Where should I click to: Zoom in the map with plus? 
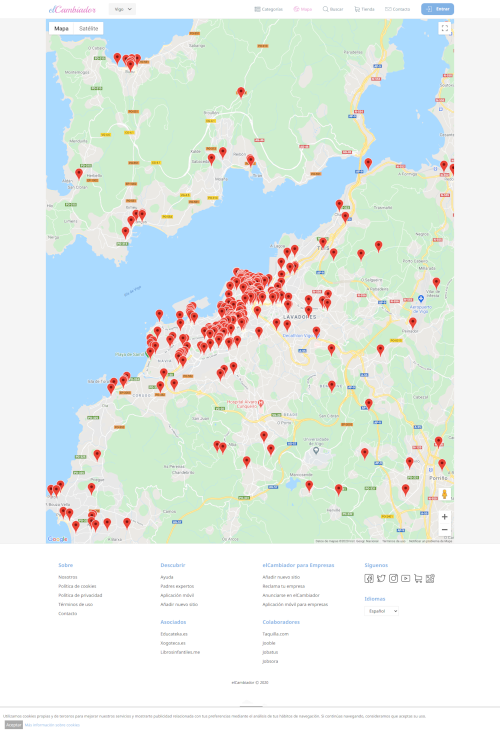tap(445, 517)
